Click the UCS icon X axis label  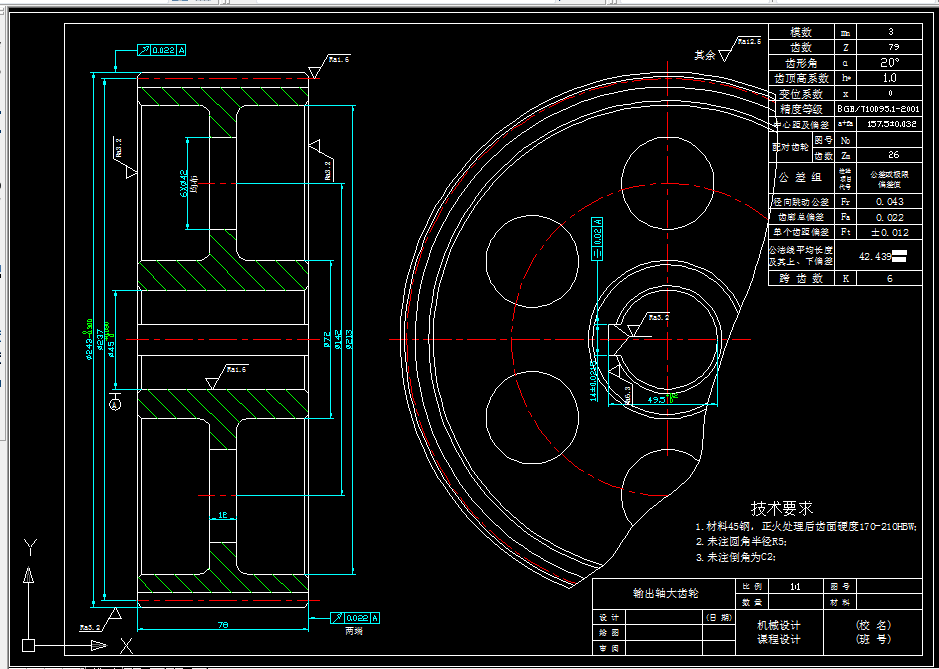click(126, 646)
